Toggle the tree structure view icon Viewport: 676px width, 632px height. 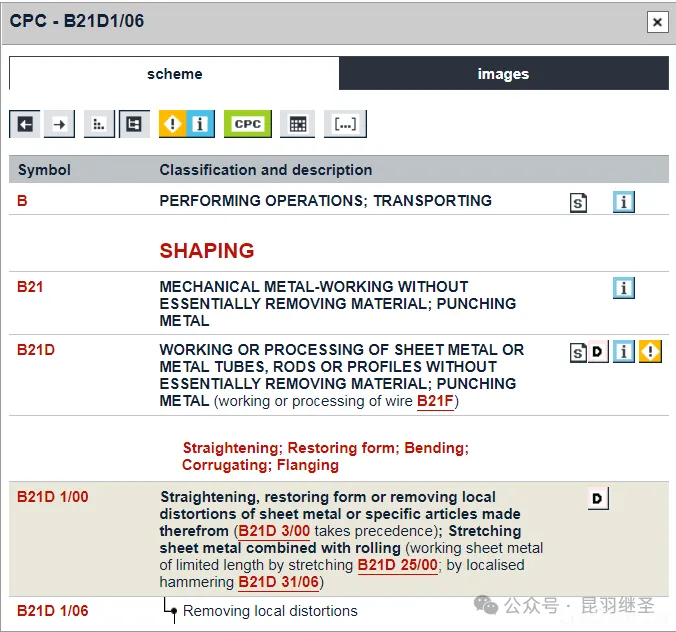[133, 124]
